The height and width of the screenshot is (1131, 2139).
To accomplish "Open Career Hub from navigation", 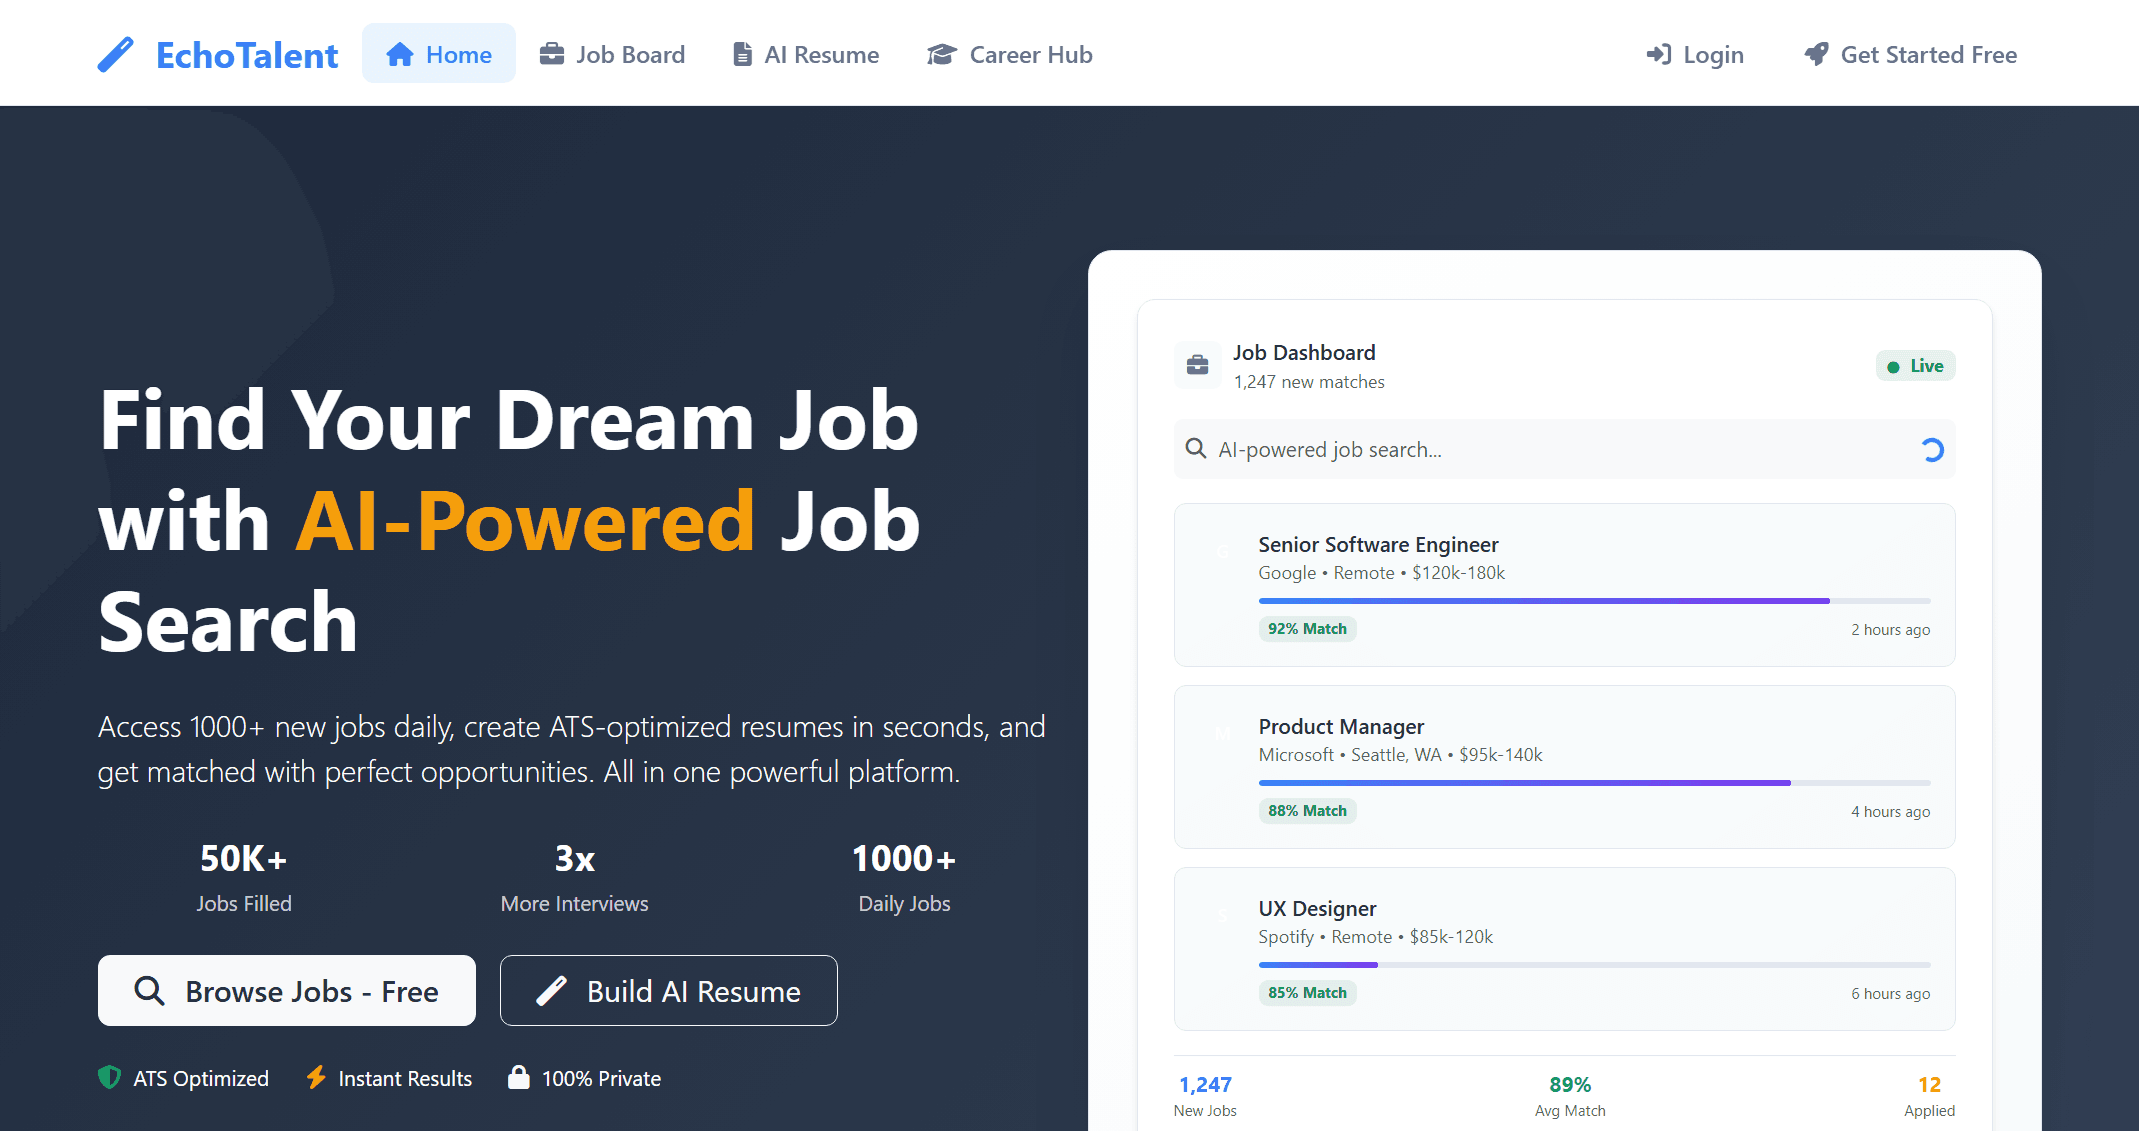I will 1010,54.
